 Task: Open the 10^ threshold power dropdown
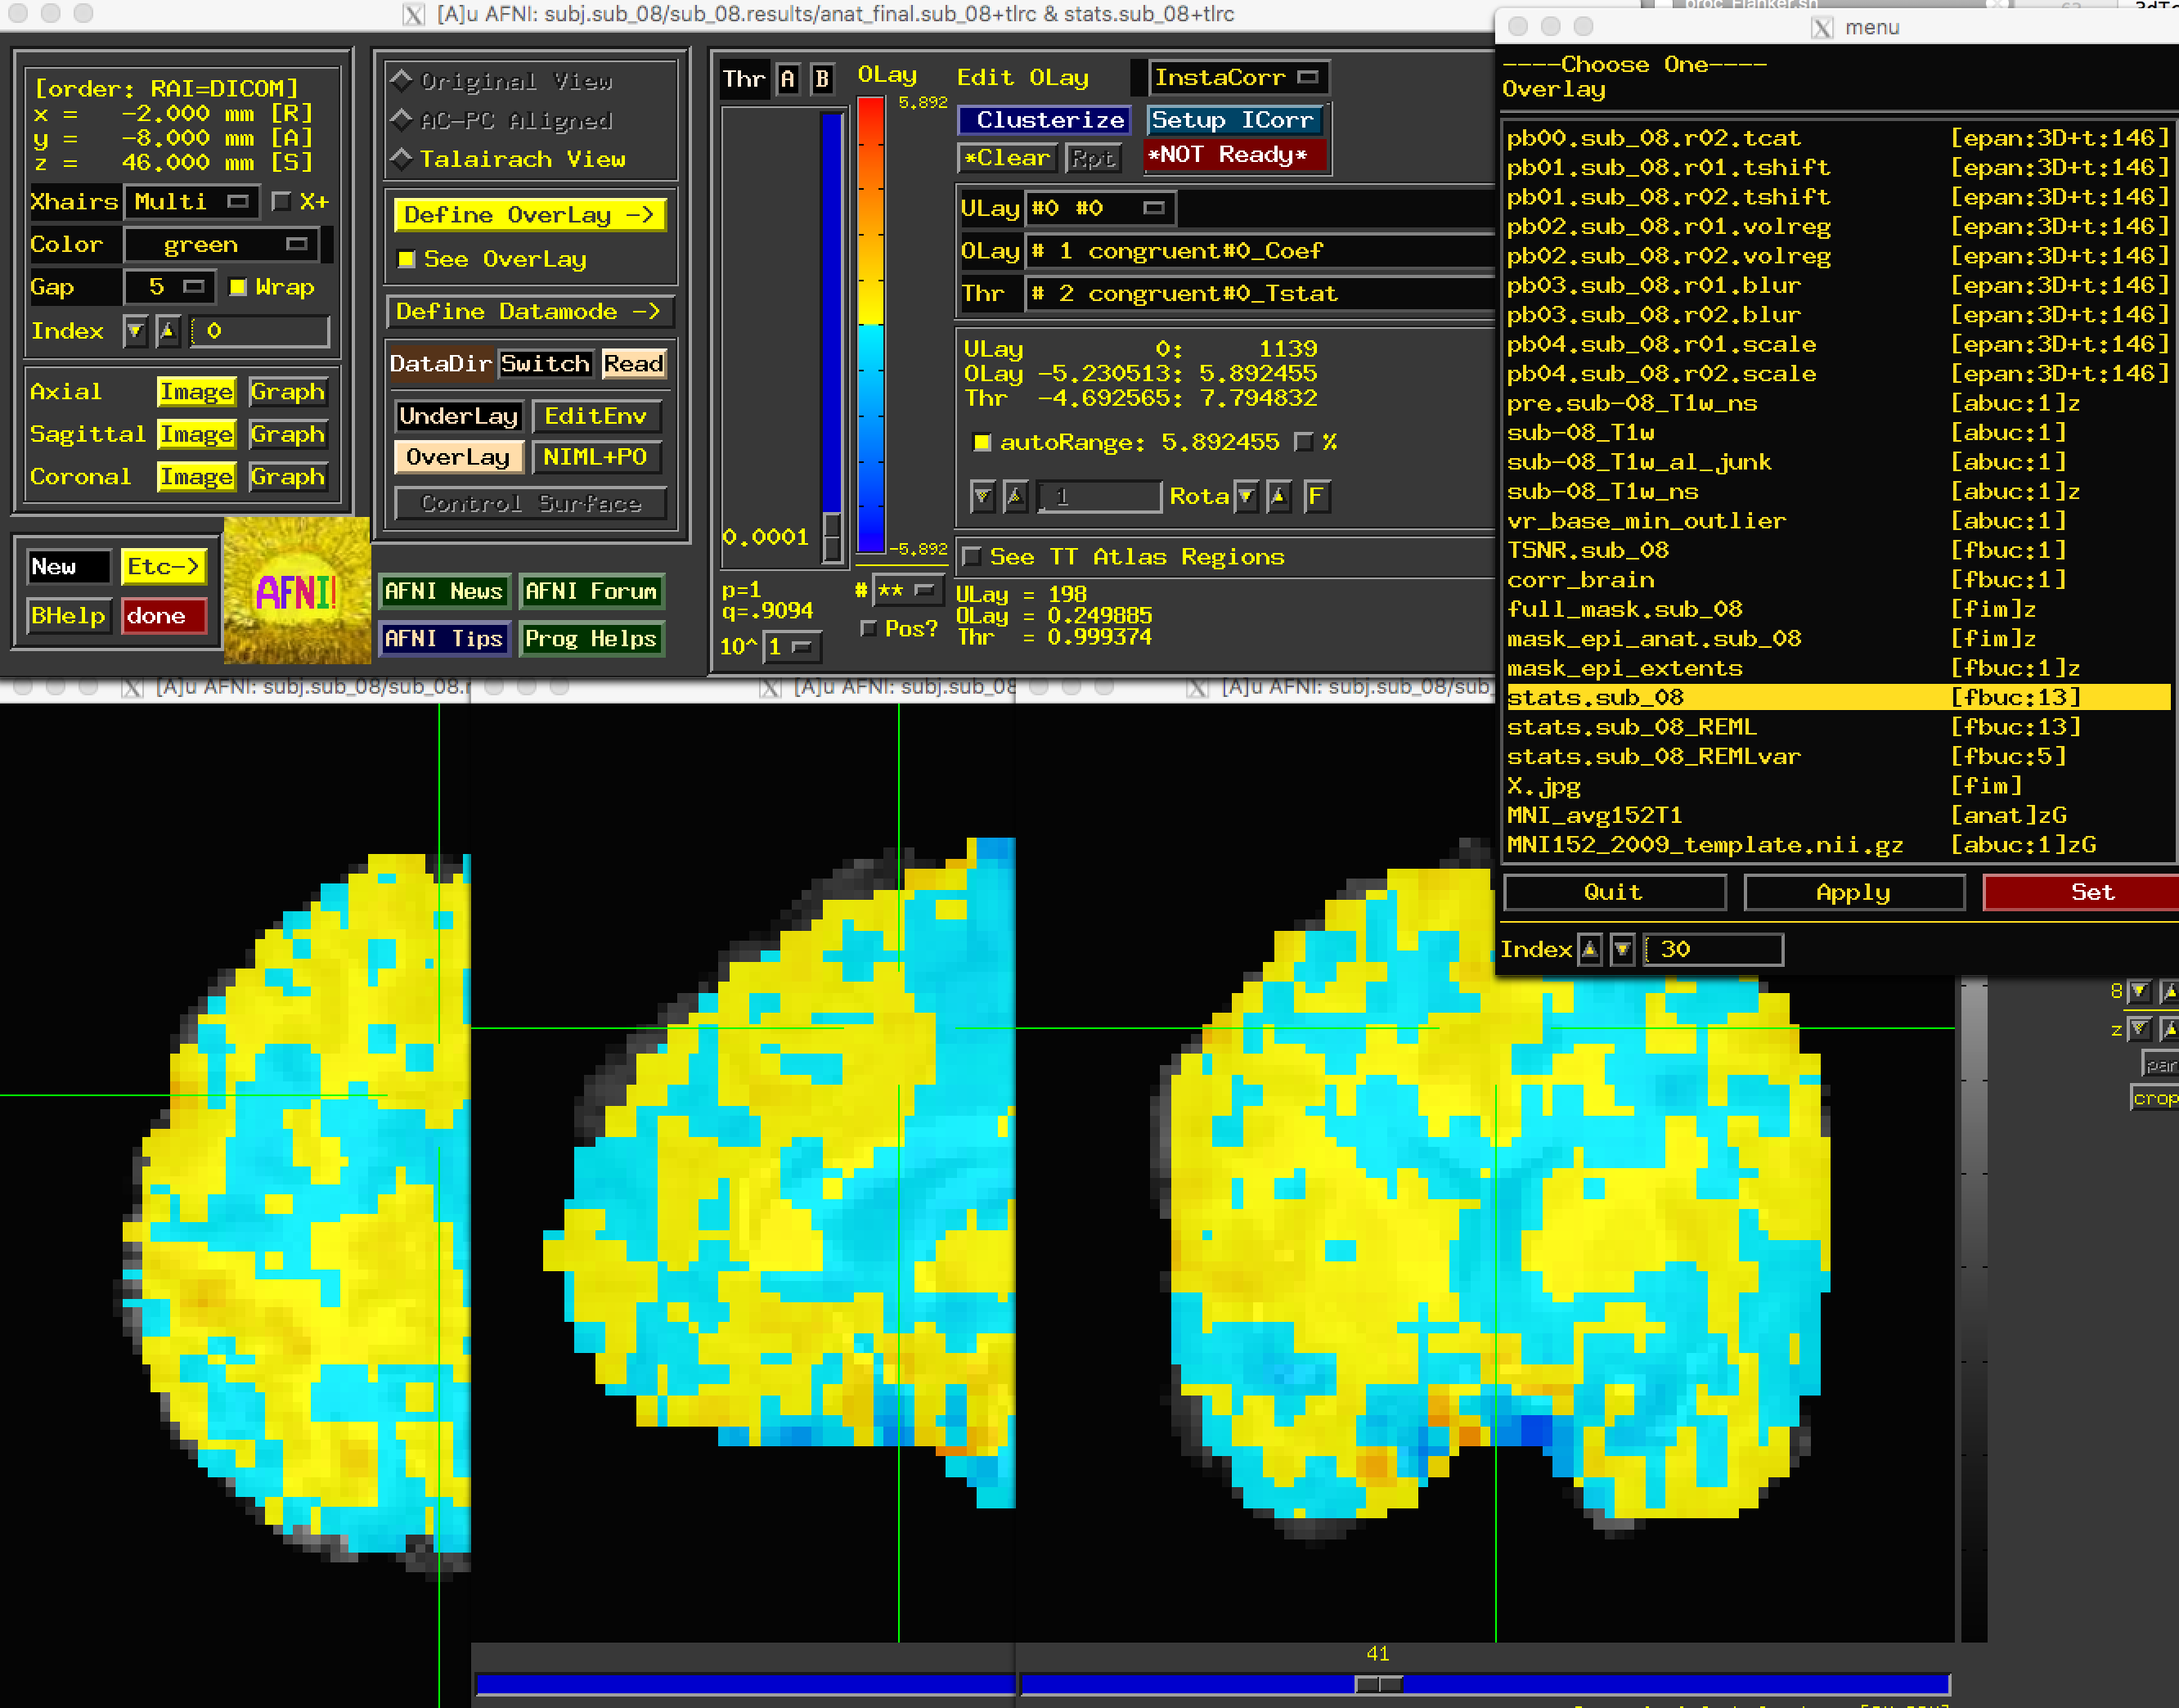click(x=791, y=647)
